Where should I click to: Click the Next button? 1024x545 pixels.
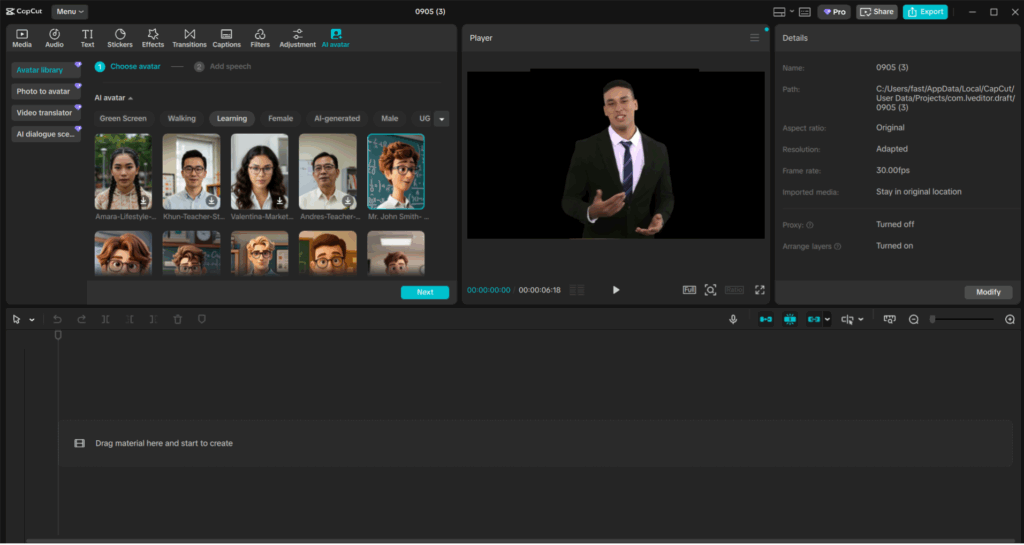click(425, 292)
